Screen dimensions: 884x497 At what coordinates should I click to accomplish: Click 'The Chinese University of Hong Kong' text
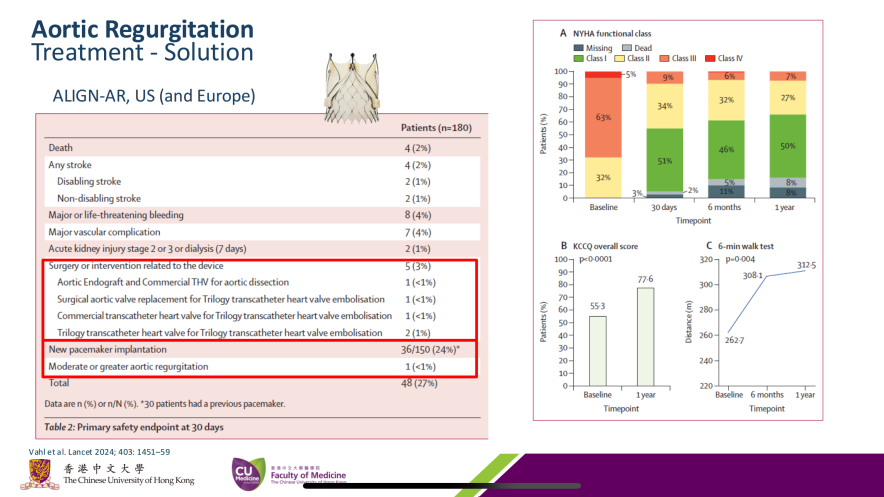(129, 481)
